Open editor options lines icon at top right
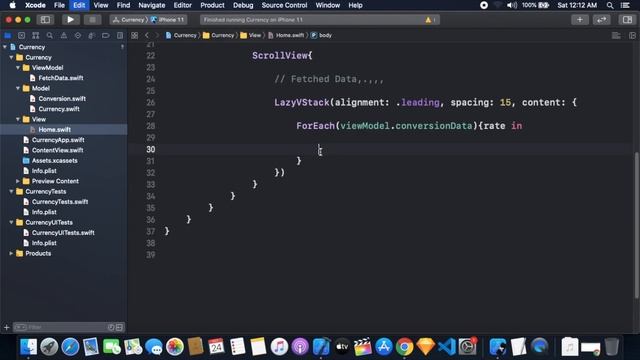 [616, 36]
